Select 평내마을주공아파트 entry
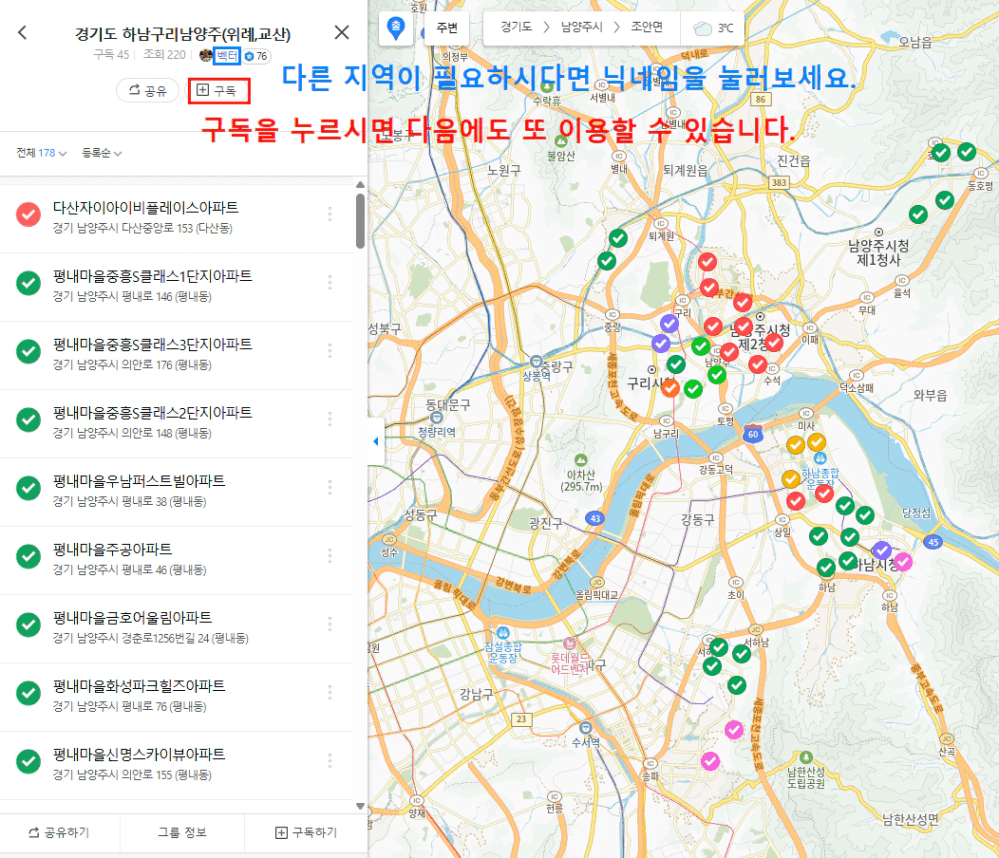 pyautogui.click(x=177, y=559)
